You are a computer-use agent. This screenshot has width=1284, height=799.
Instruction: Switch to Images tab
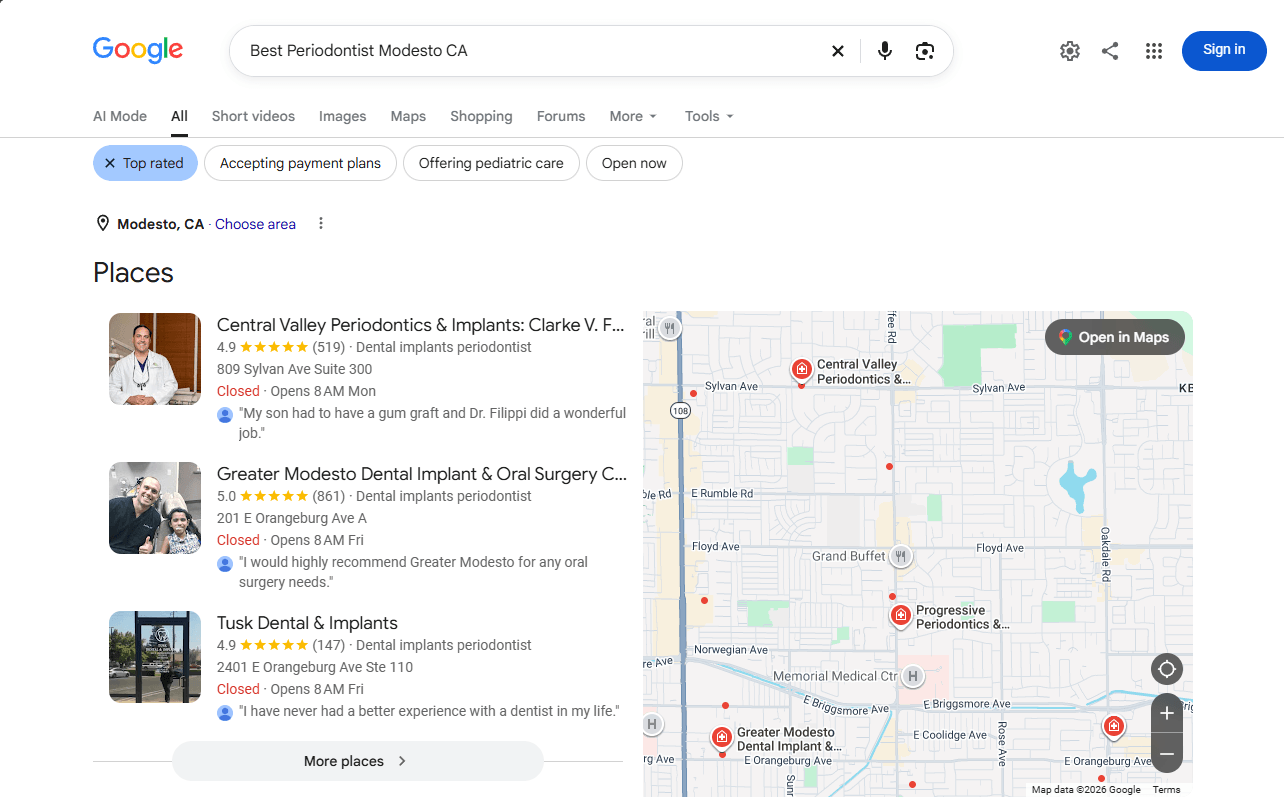pos(343,116)
